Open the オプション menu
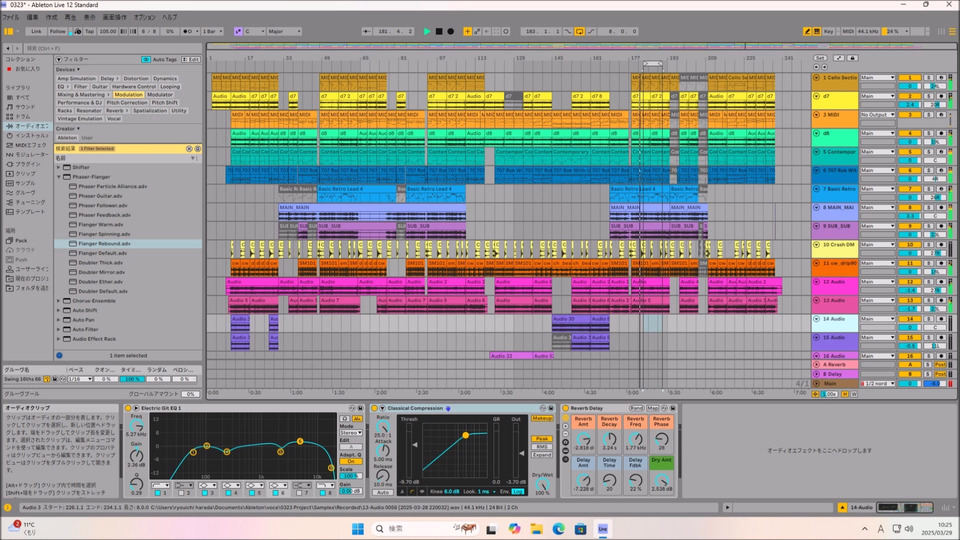The image size is (960, 540). (144, 17)
